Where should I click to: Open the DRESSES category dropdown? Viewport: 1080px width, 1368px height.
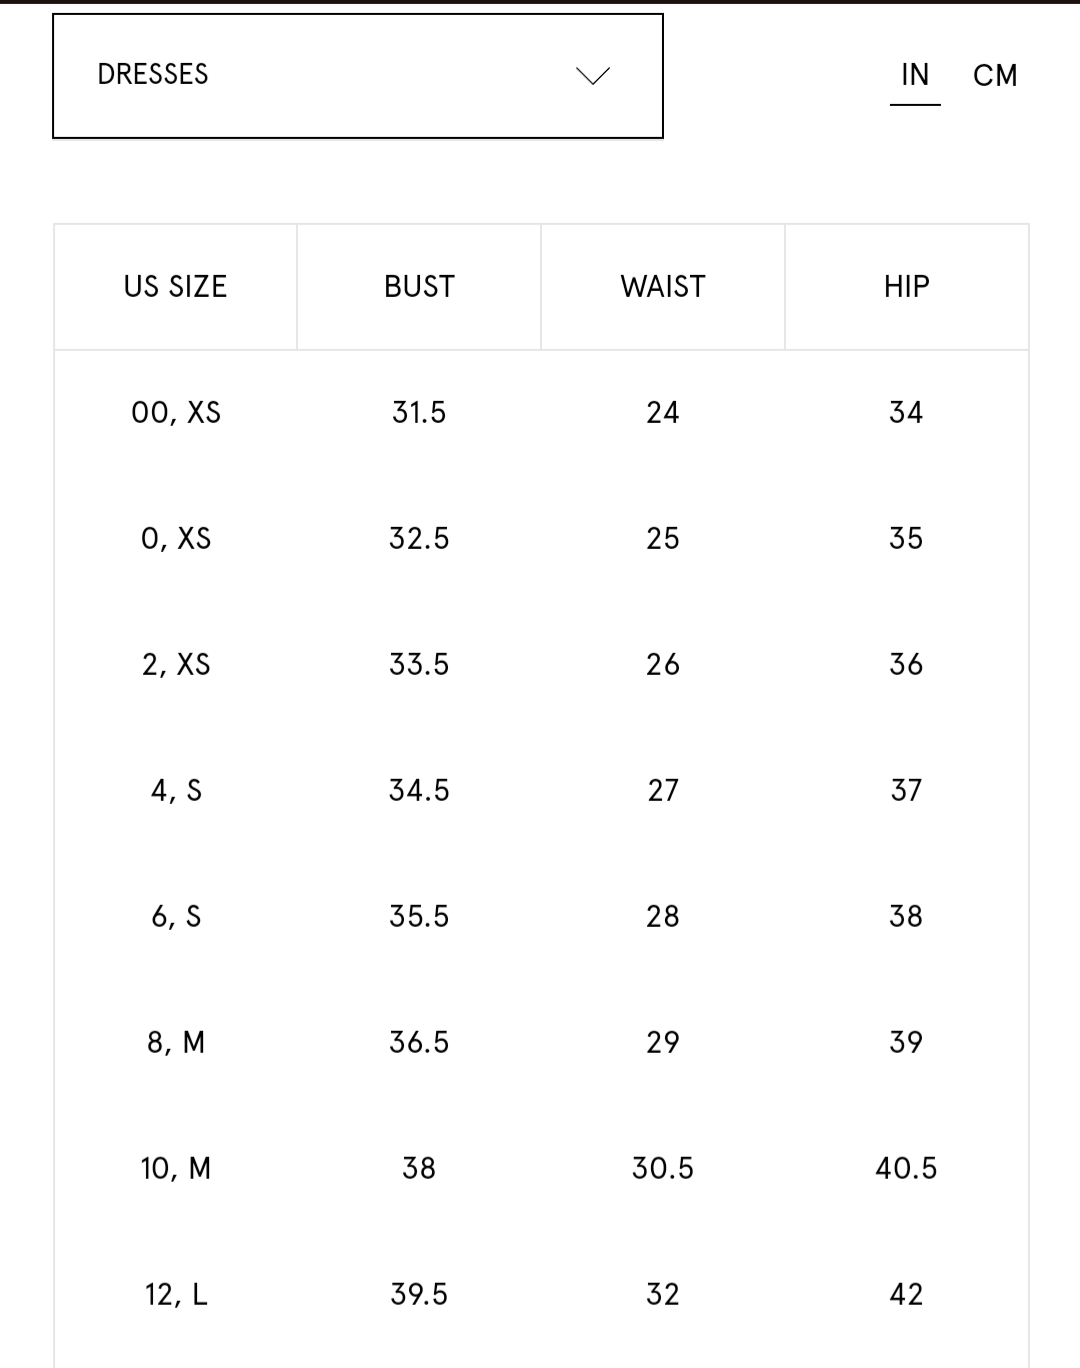[357, 76]
